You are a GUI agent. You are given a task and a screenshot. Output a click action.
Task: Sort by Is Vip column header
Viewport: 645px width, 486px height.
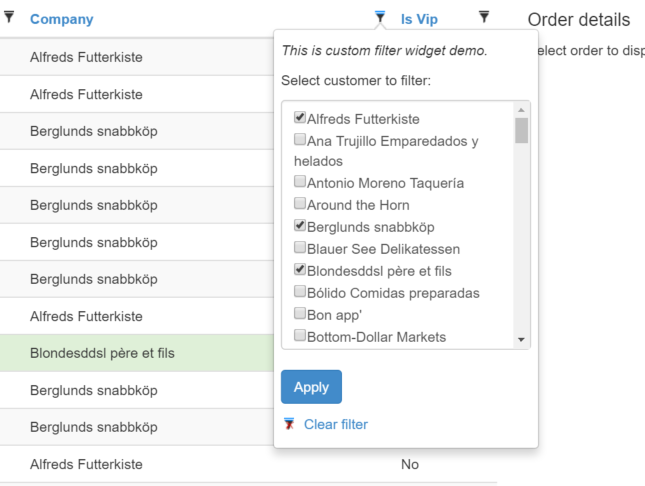pos(419,19)
